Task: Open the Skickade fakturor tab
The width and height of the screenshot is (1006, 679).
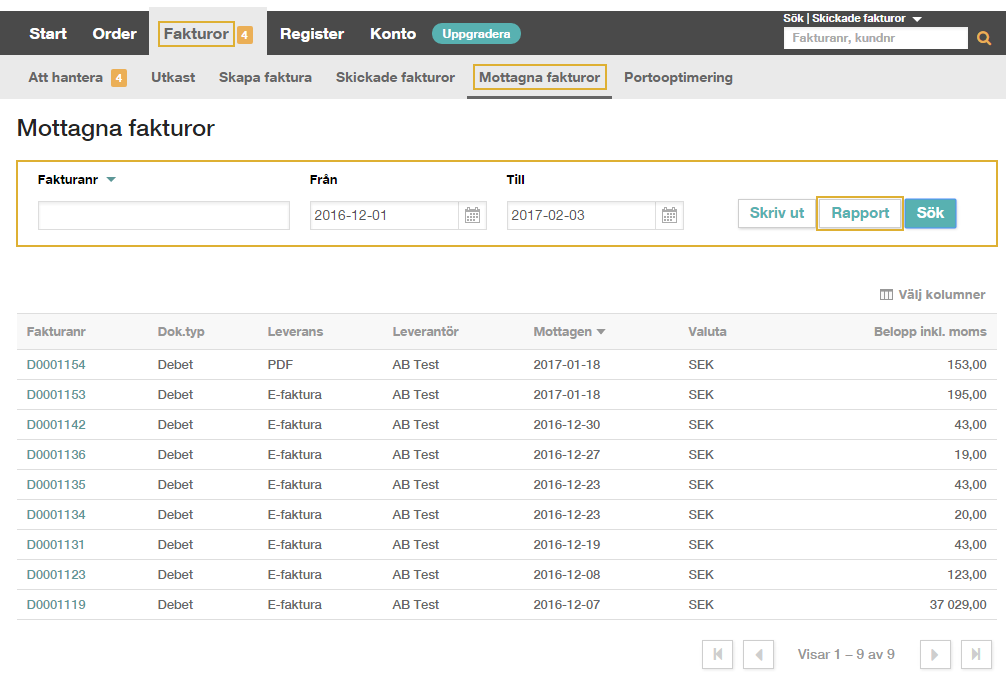Action: (395, 78)
